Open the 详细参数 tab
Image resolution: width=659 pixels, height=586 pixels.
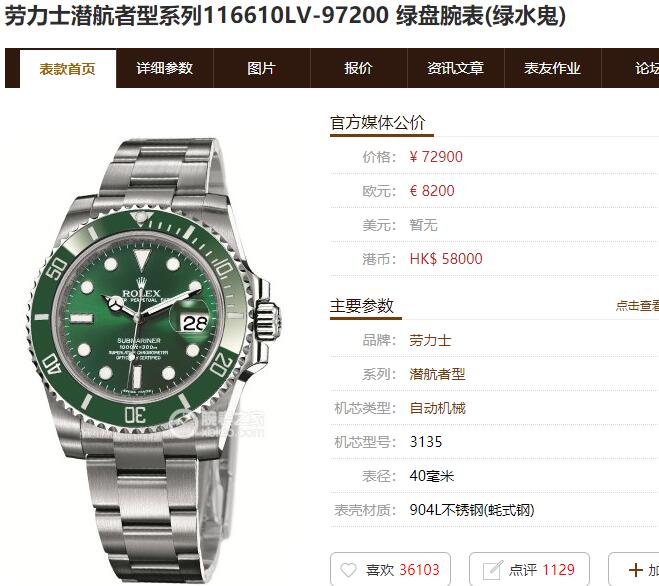click(165, 68)
